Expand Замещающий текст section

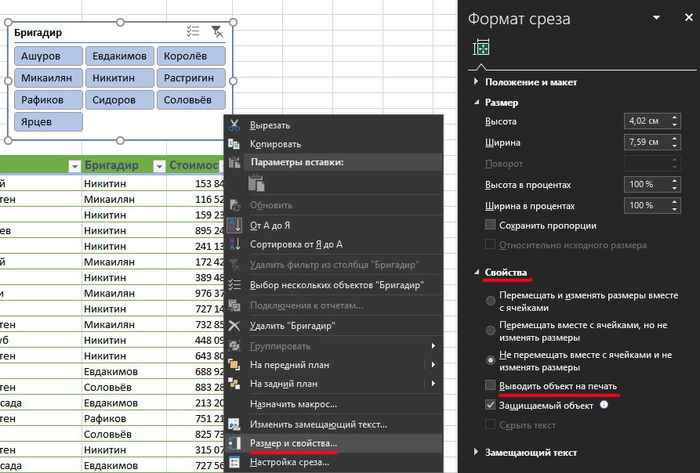pyautogui.click(x=476, y=452)
